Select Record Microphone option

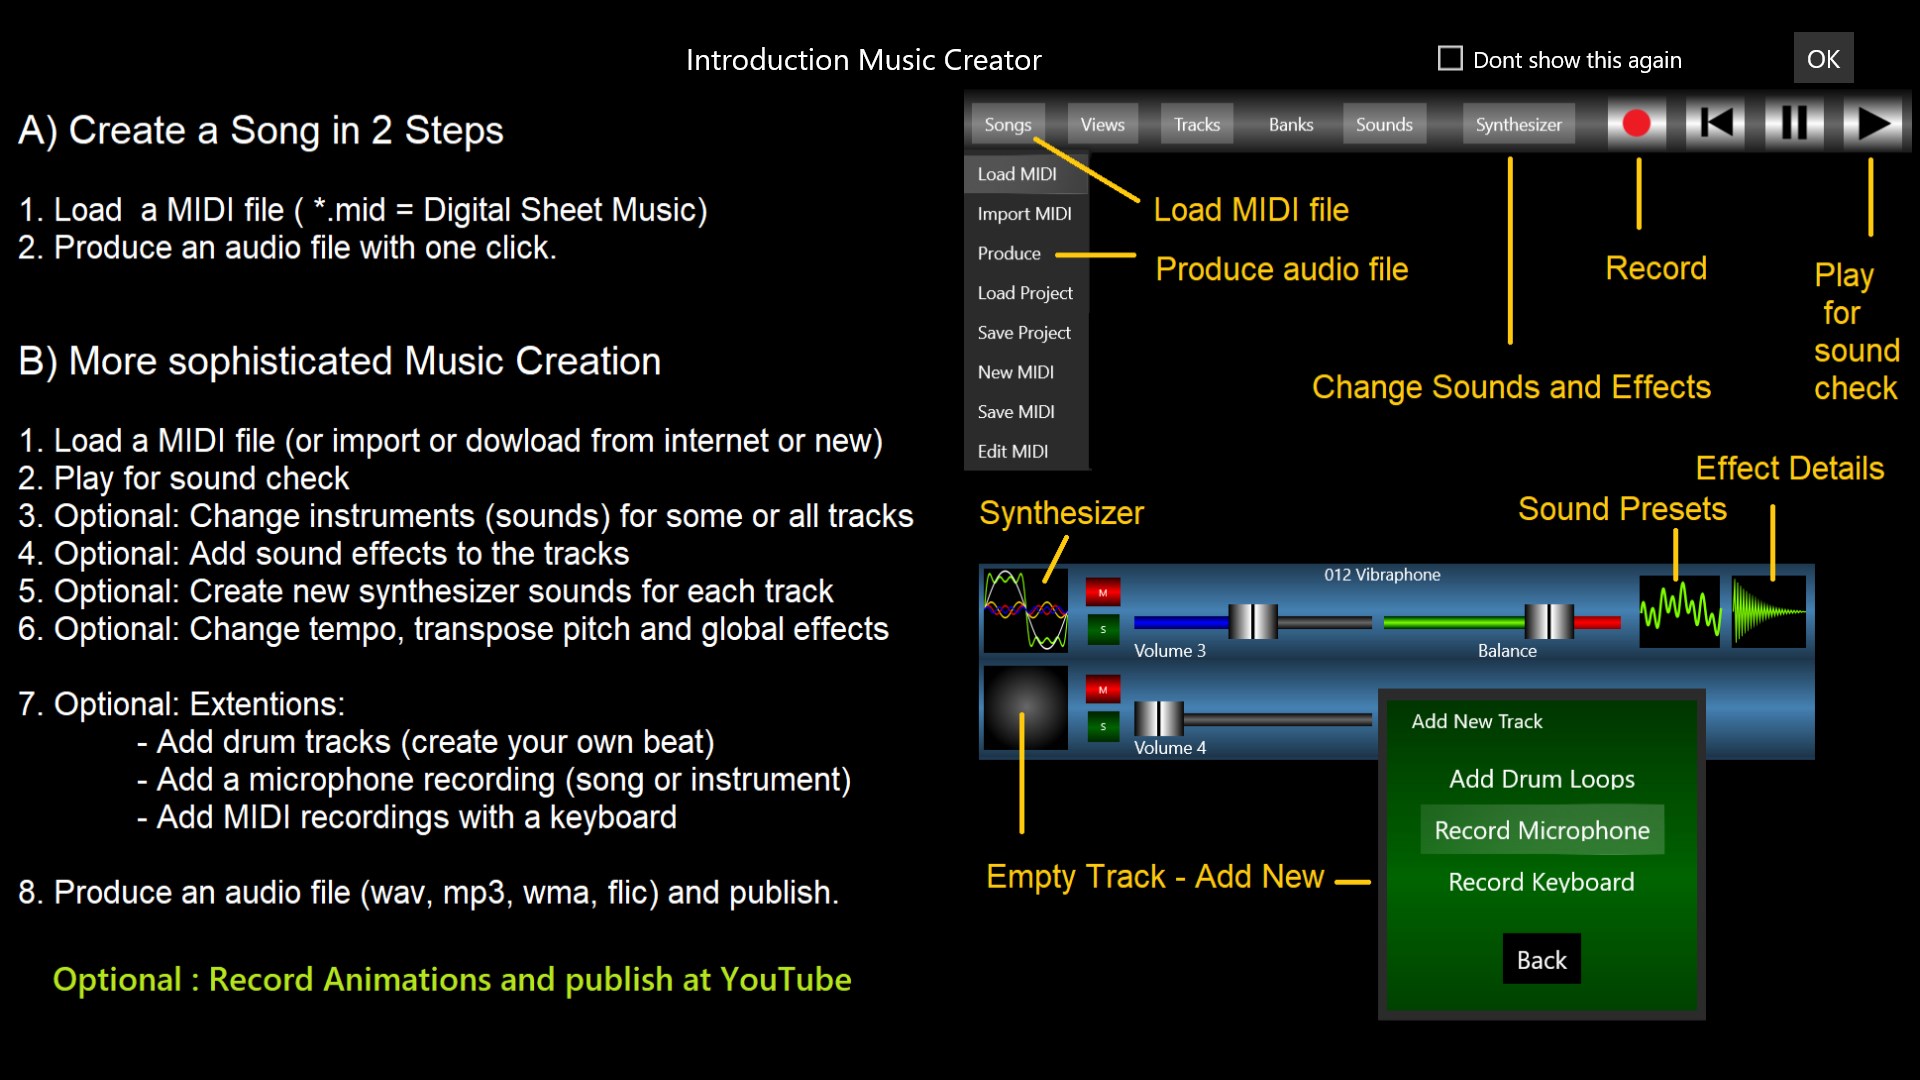point(1541,831)
